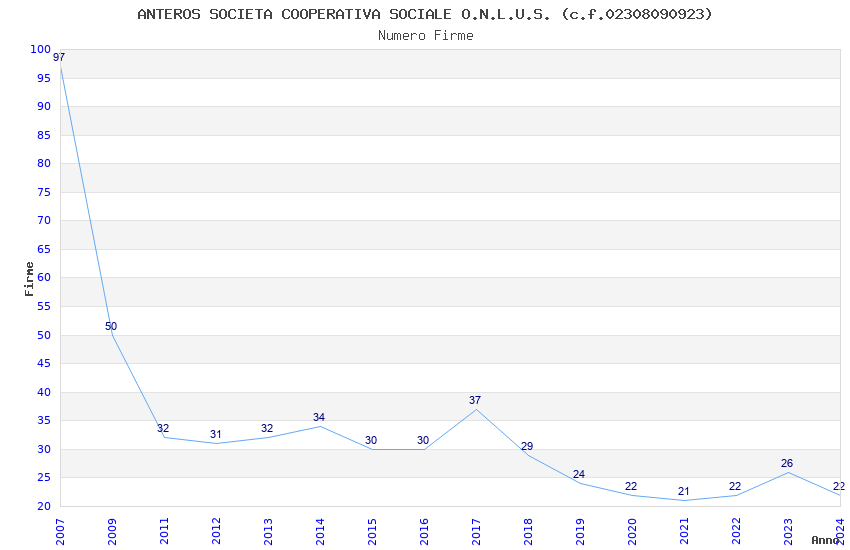Click data label 31 above year 2012
Image resolution: width=850 pixels, height=550 pixels.
[x=216, y=434]
